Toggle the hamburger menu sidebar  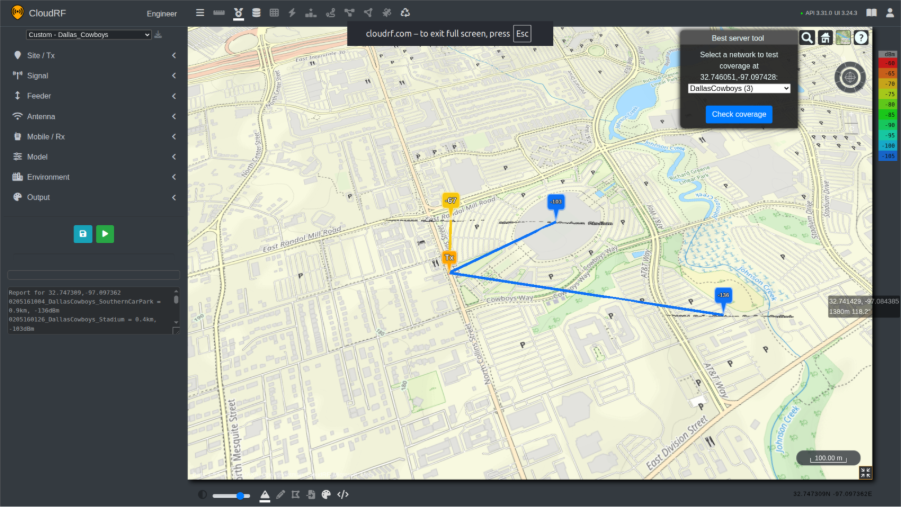[200, 13]
